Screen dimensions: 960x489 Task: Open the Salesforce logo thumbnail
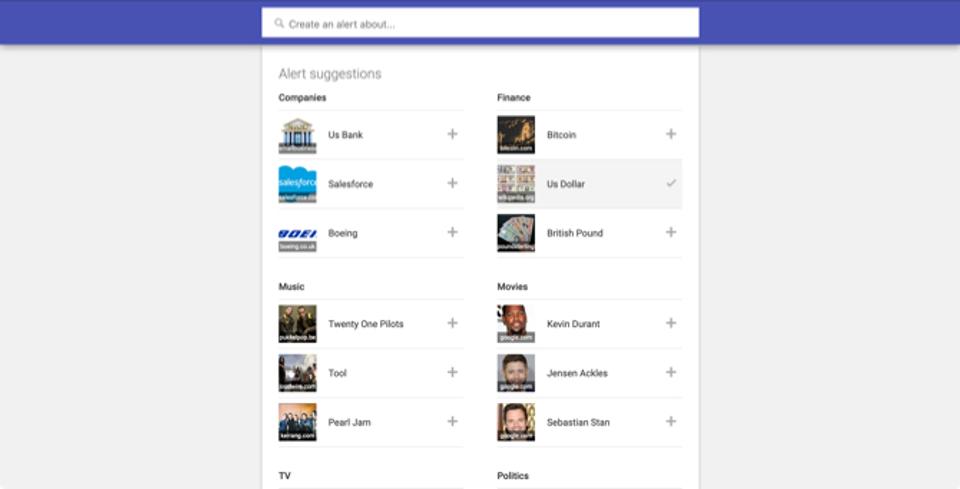(298, 184)
